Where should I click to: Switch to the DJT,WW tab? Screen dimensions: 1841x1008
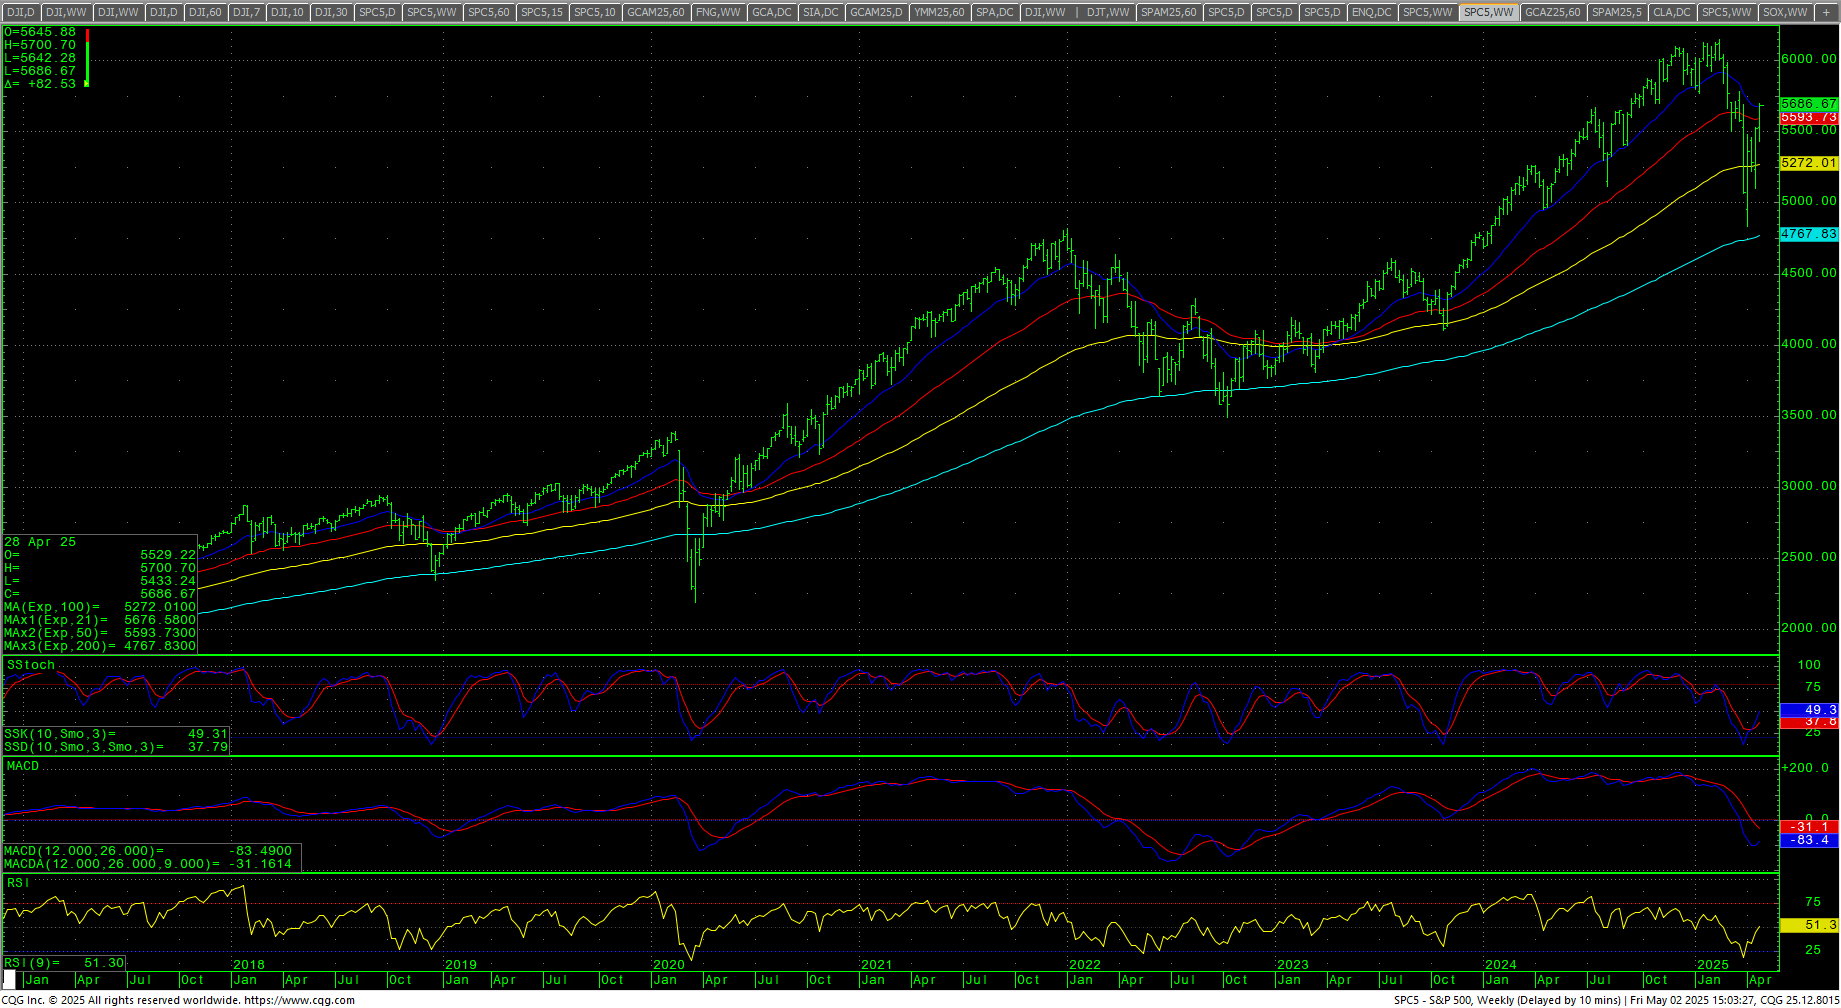pyautogui.click(x=1108, y=12)
